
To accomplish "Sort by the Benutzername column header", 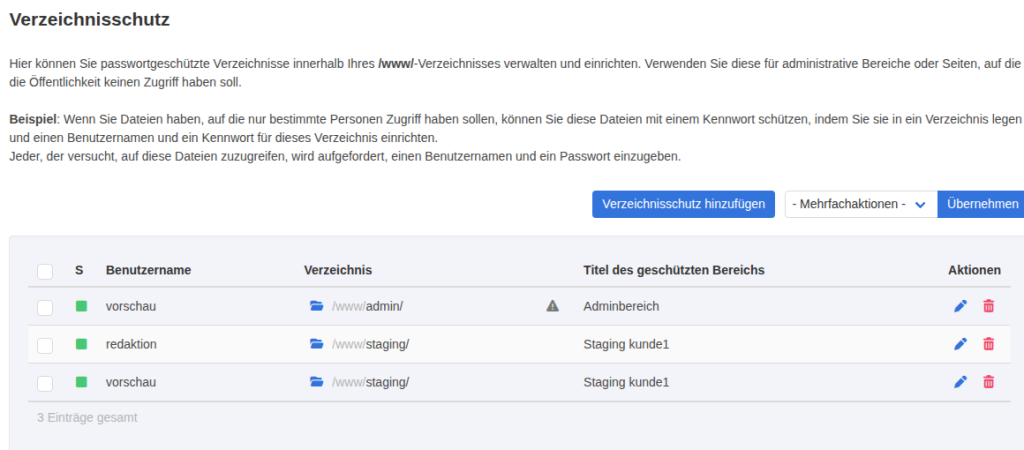I will (x=148, y=270).
